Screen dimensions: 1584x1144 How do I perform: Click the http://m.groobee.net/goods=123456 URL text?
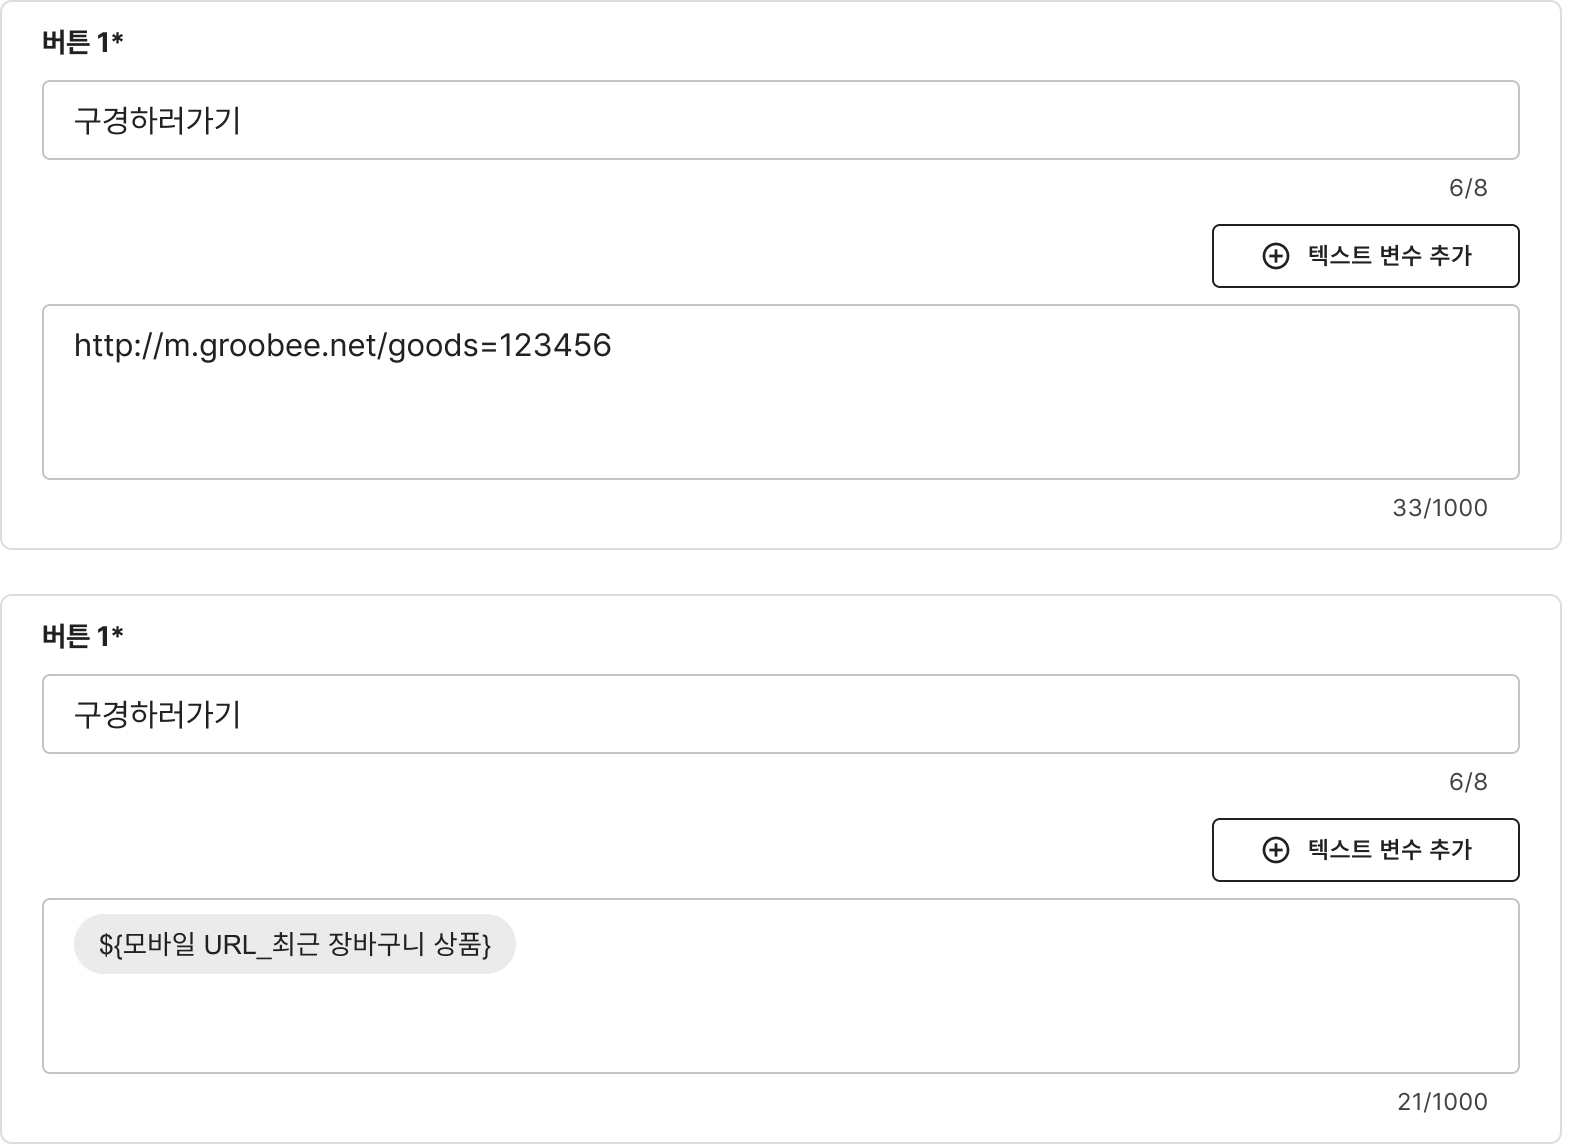point(342,345)
